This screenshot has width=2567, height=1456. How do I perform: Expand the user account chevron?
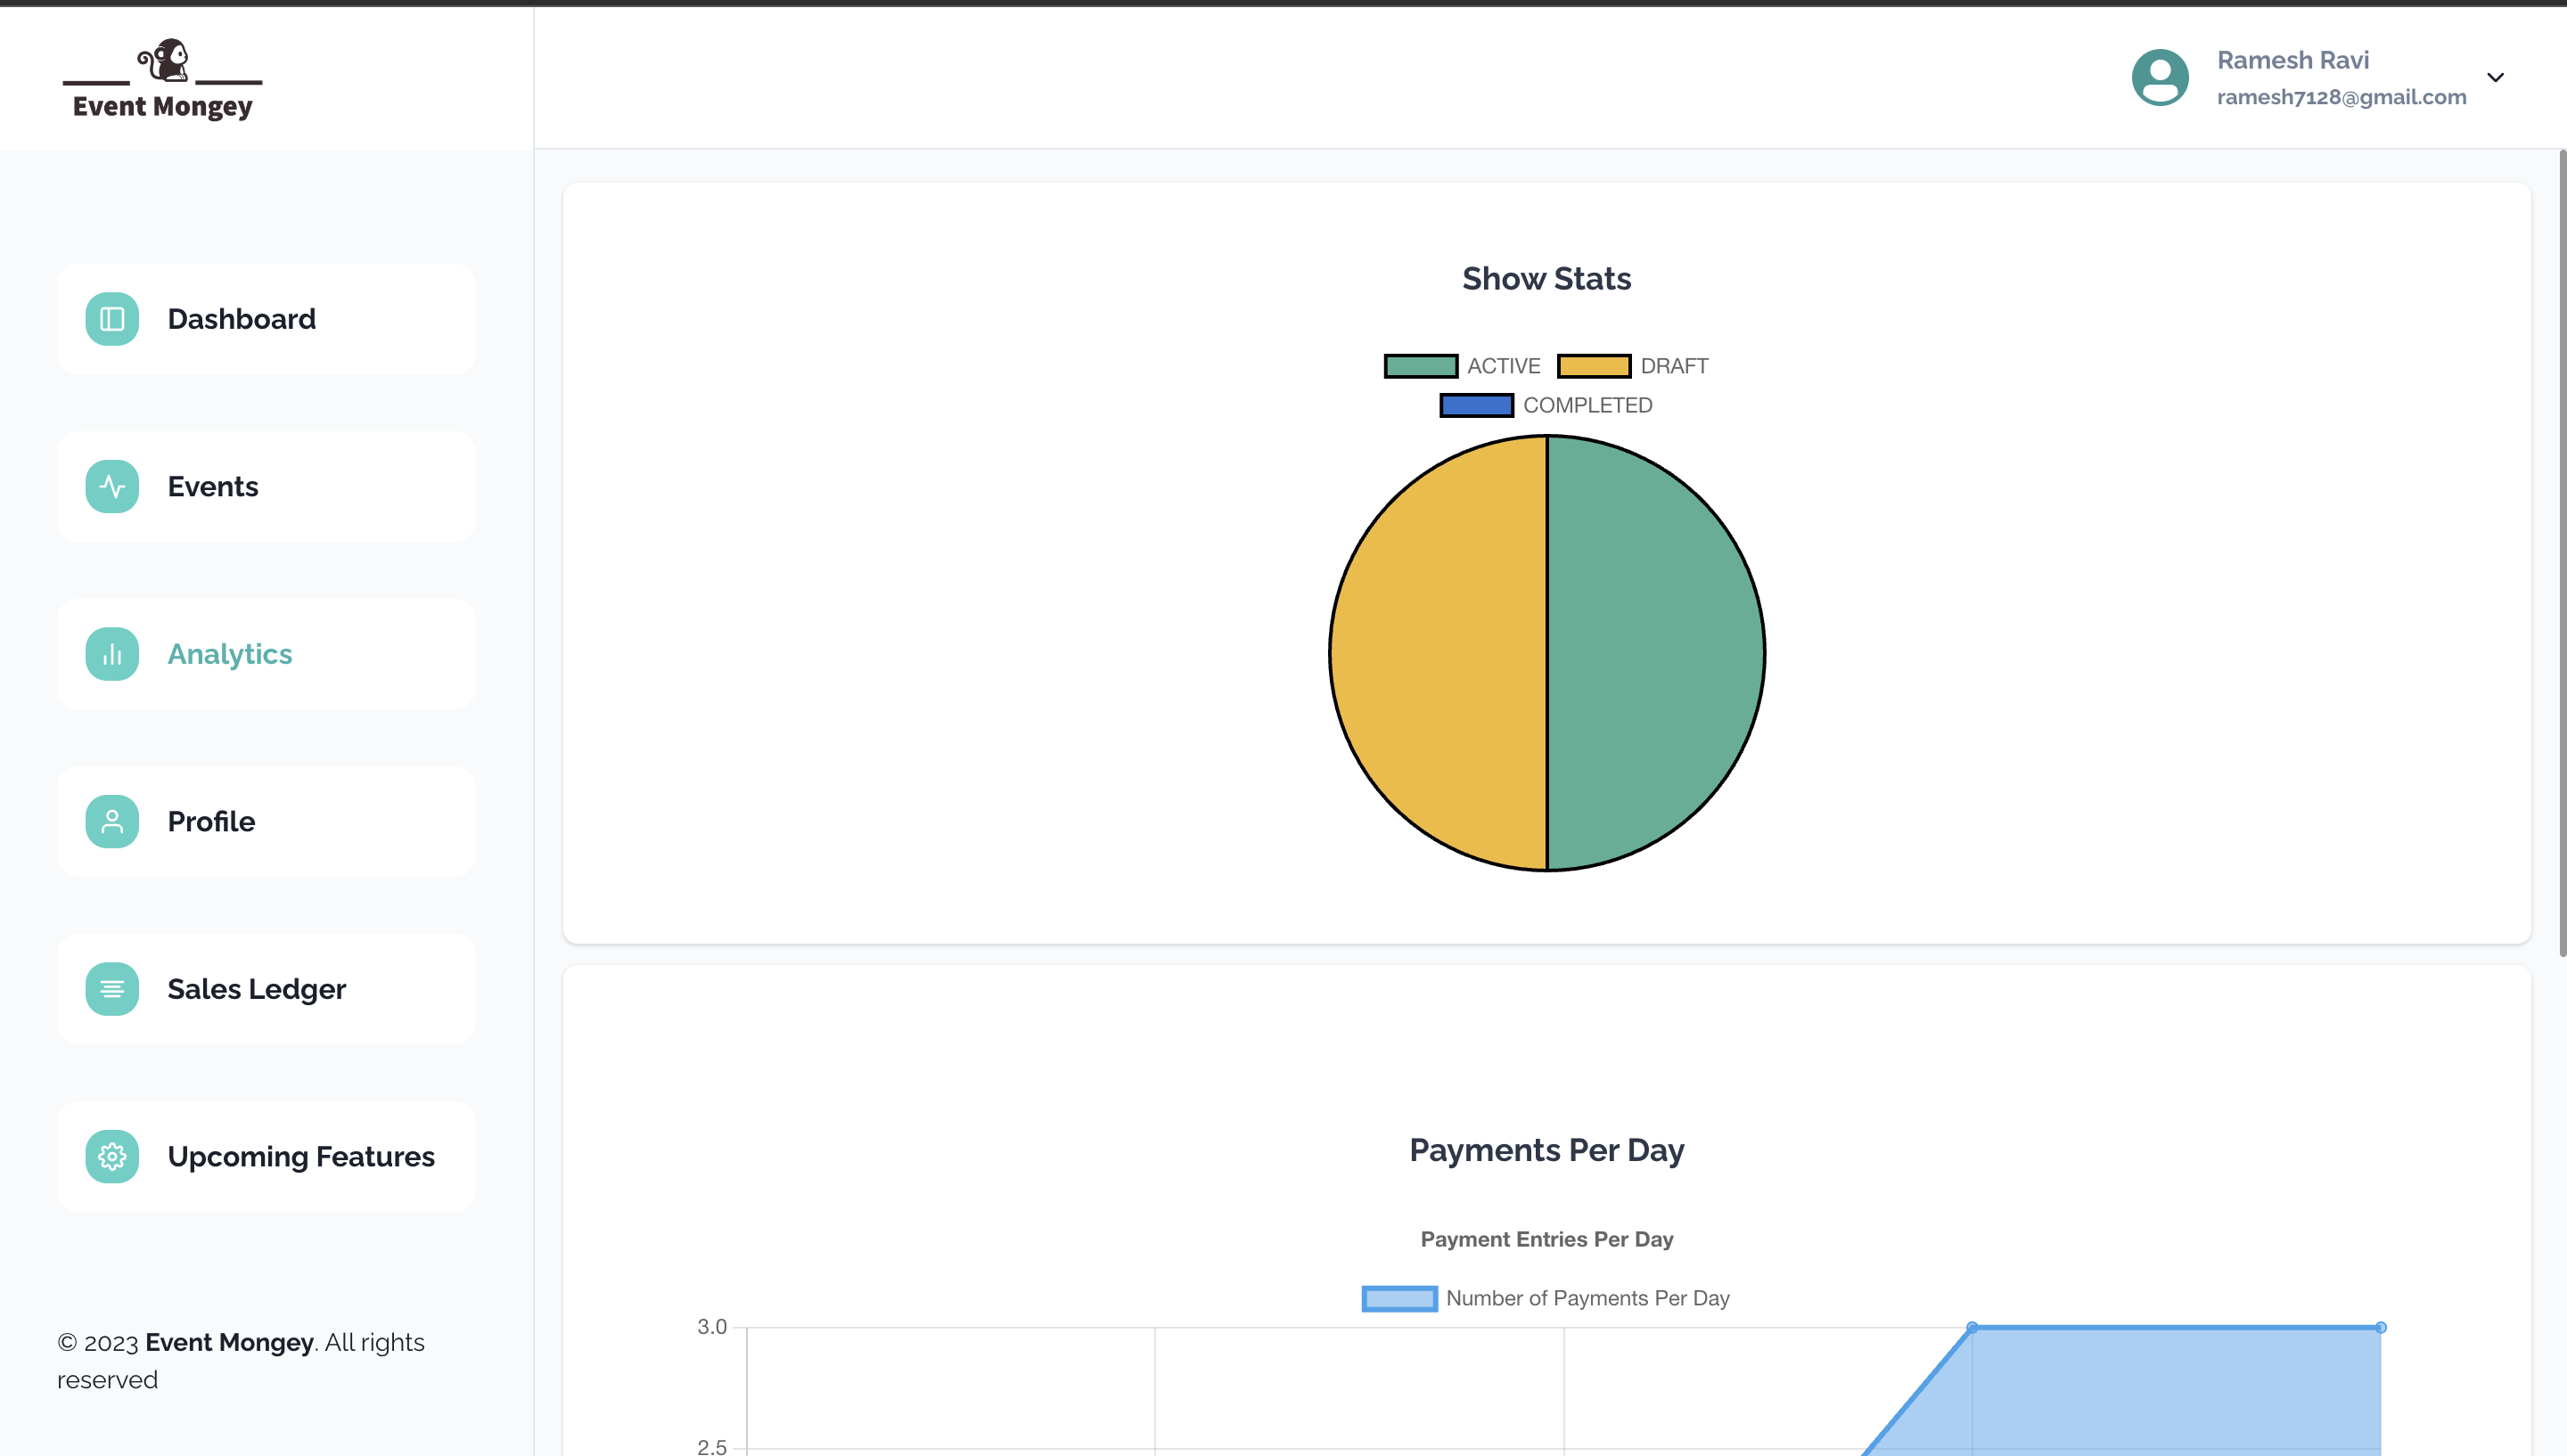coord(2496,77)
